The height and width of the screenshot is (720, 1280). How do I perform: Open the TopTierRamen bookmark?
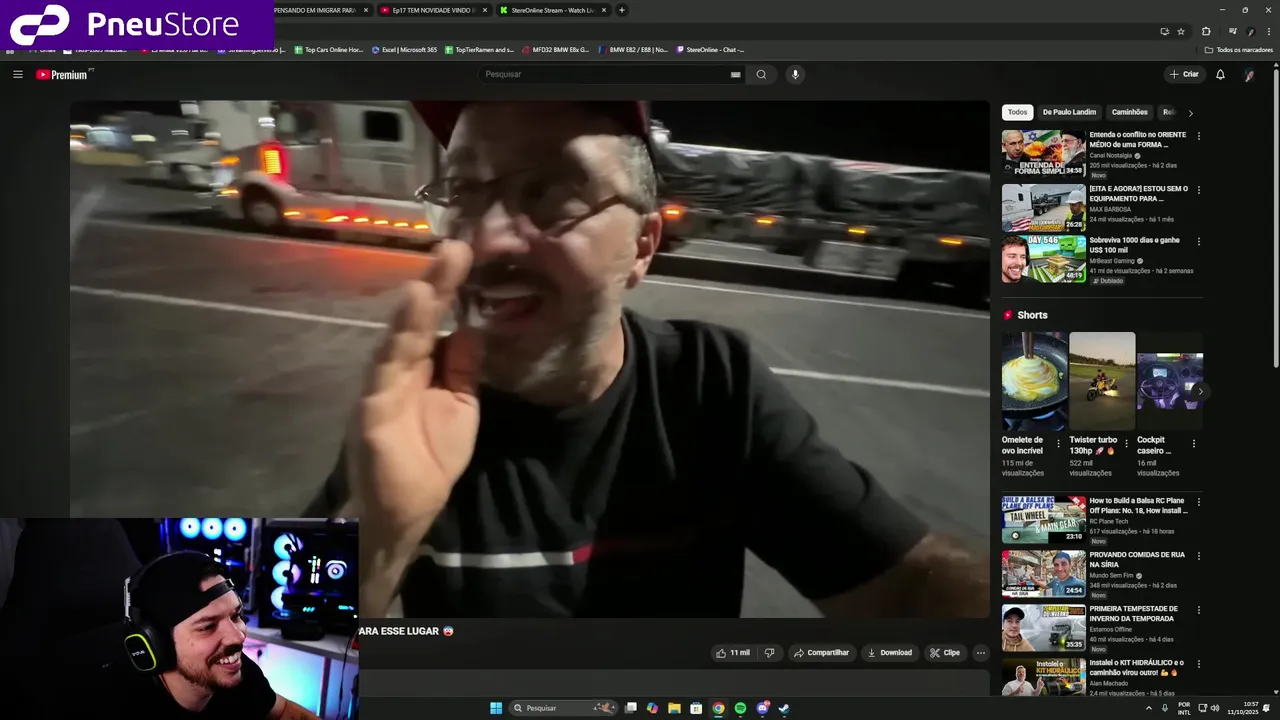[479, 49]
